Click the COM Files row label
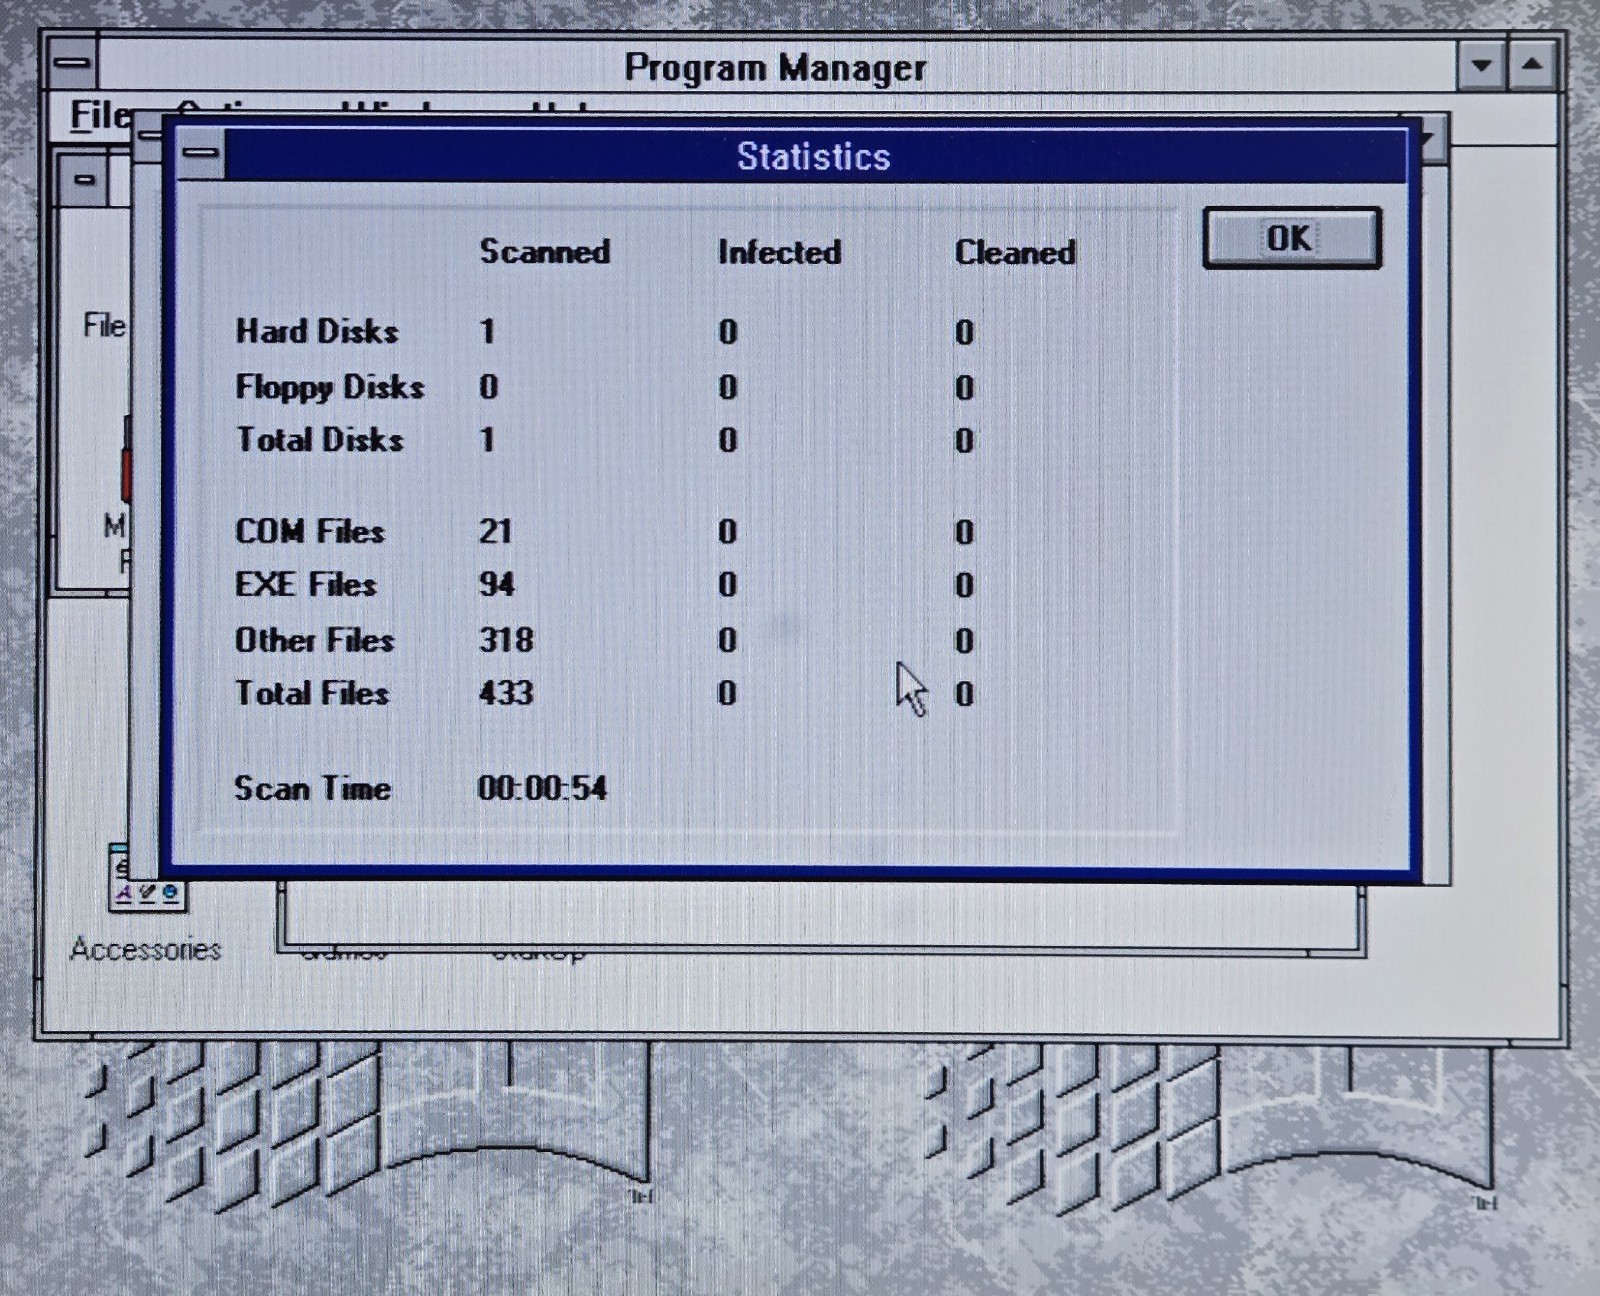 (310, 531)
